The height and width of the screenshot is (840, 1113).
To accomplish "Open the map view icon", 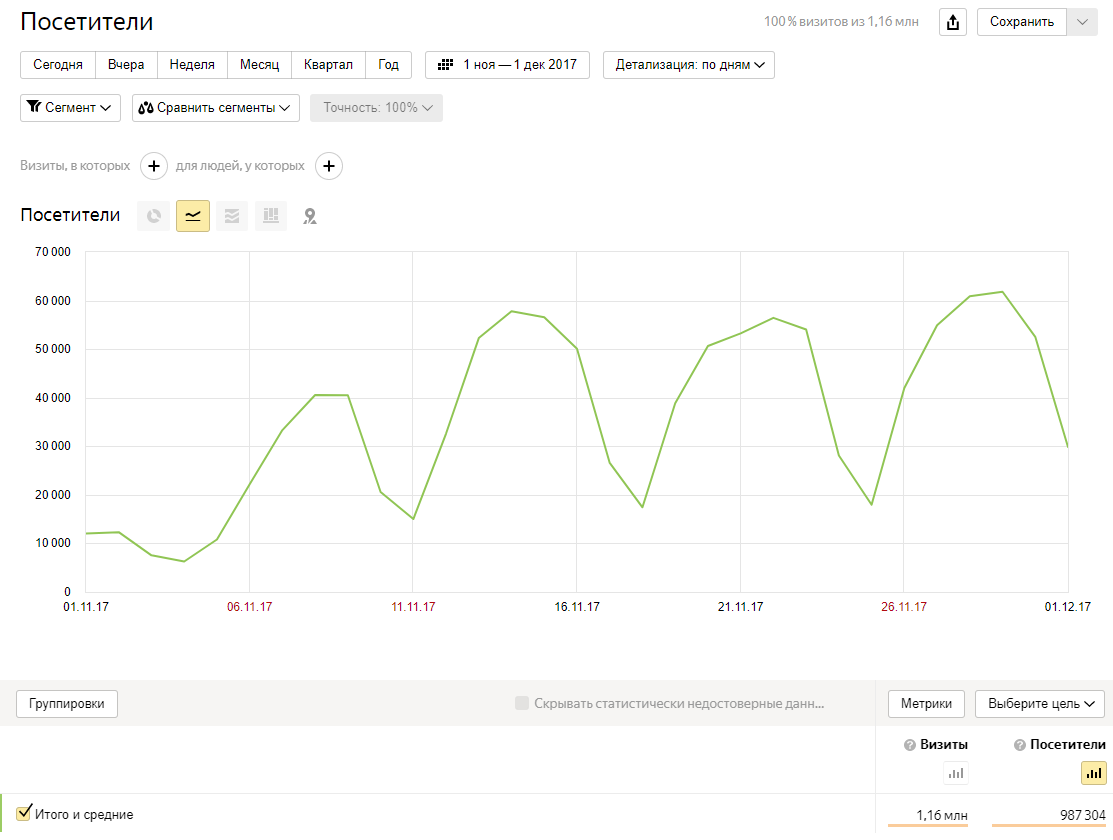I will tap(310, 216).
